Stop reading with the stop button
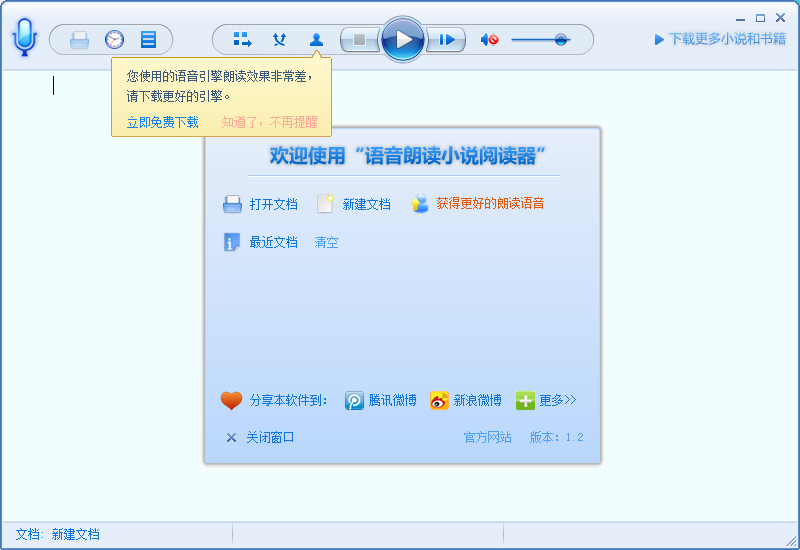Screen dimensions: 800x550 coord(360,39)
